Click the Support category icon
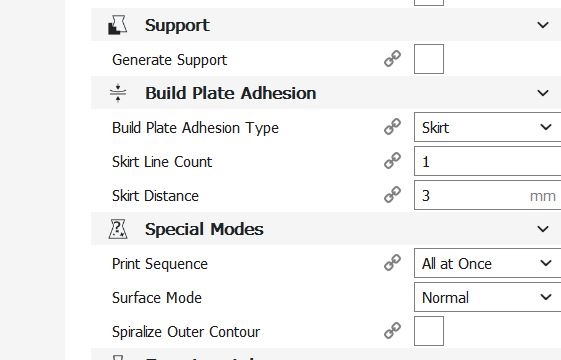Viewport: 561px width, 360px height. tap(118, 25)
